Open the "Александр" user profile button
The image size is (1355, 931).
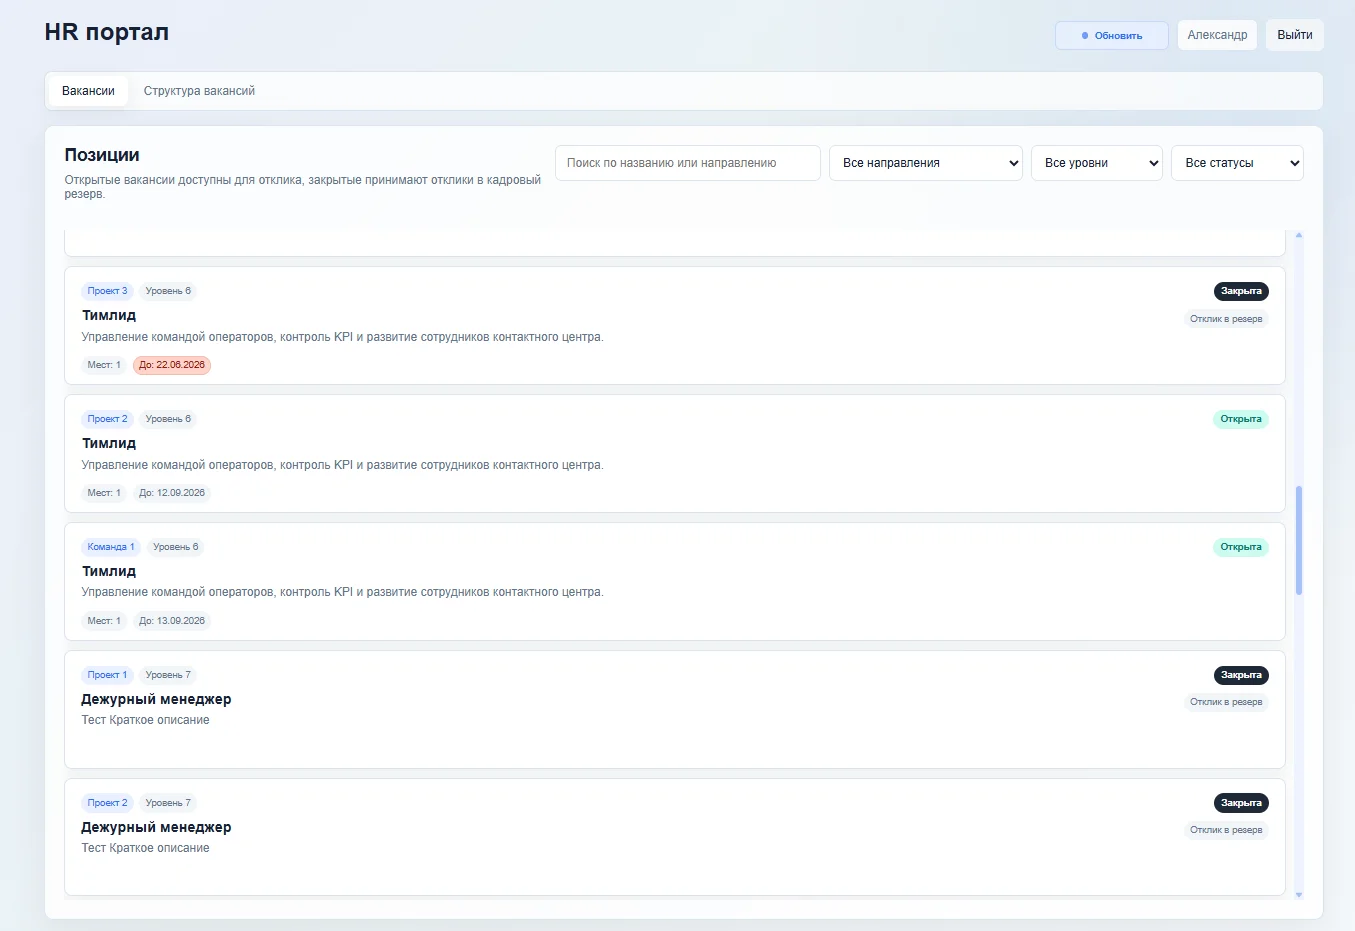[x=1217, y=35]
